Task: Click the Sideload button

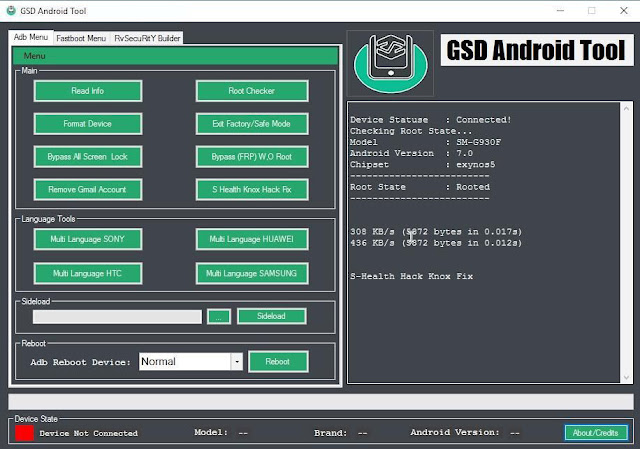Action: [x=271, y=316]
